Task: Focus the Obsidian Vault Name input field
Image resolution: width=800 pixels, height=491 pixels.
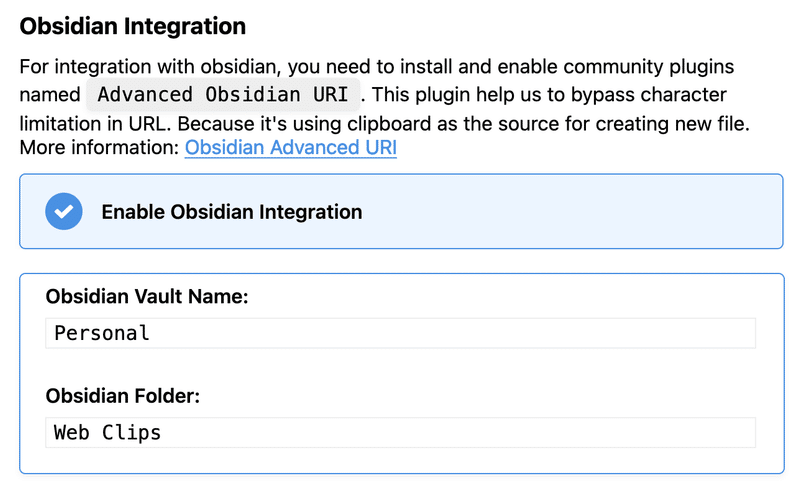Action: (x=401, y=333)
